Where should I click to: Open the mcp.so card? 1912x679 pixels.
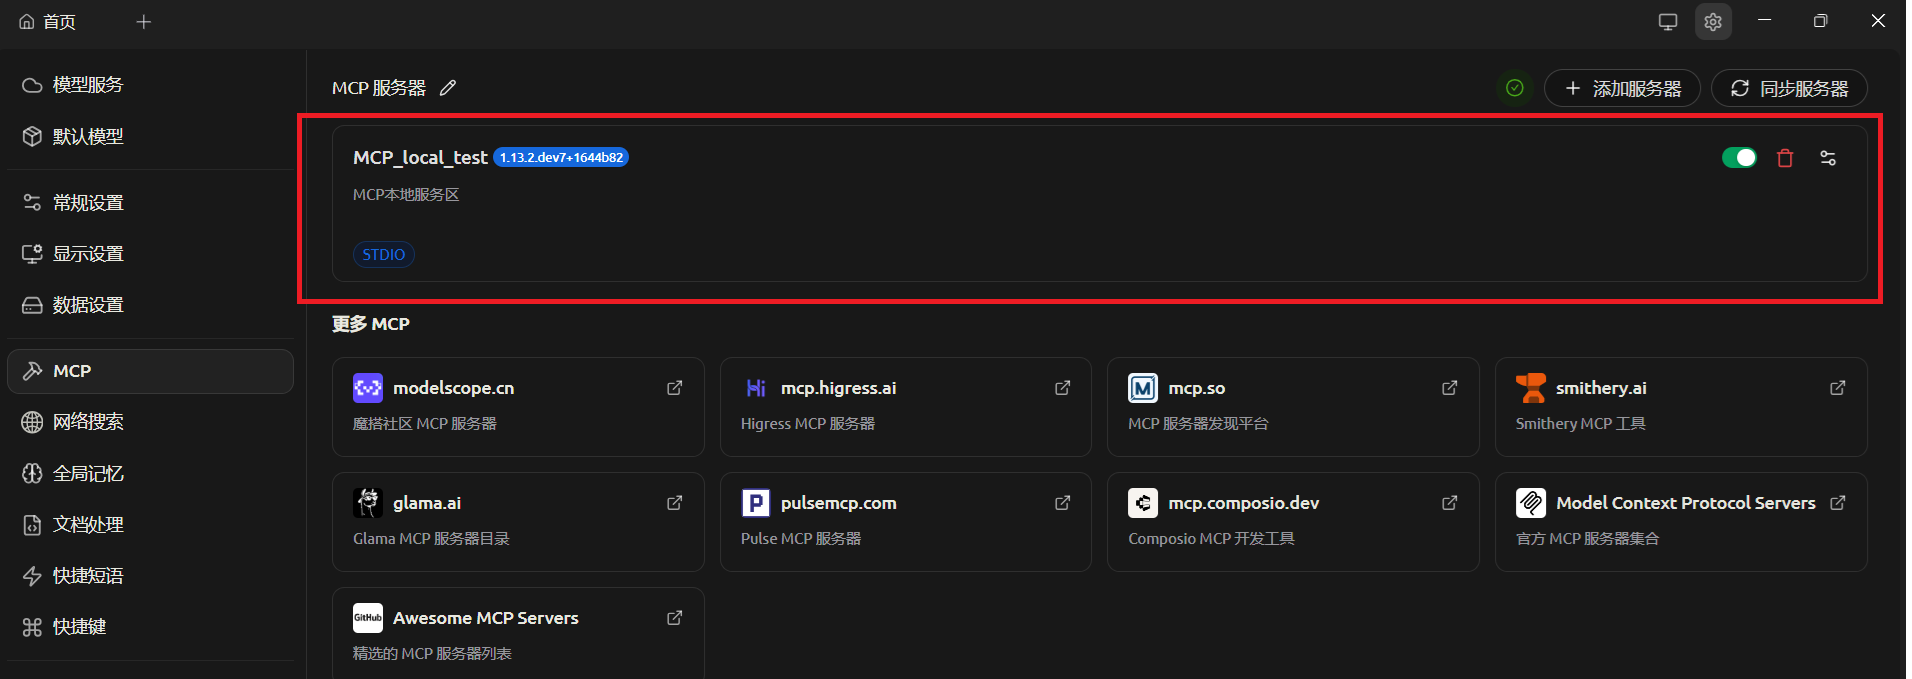click(x=1293, y=407)
